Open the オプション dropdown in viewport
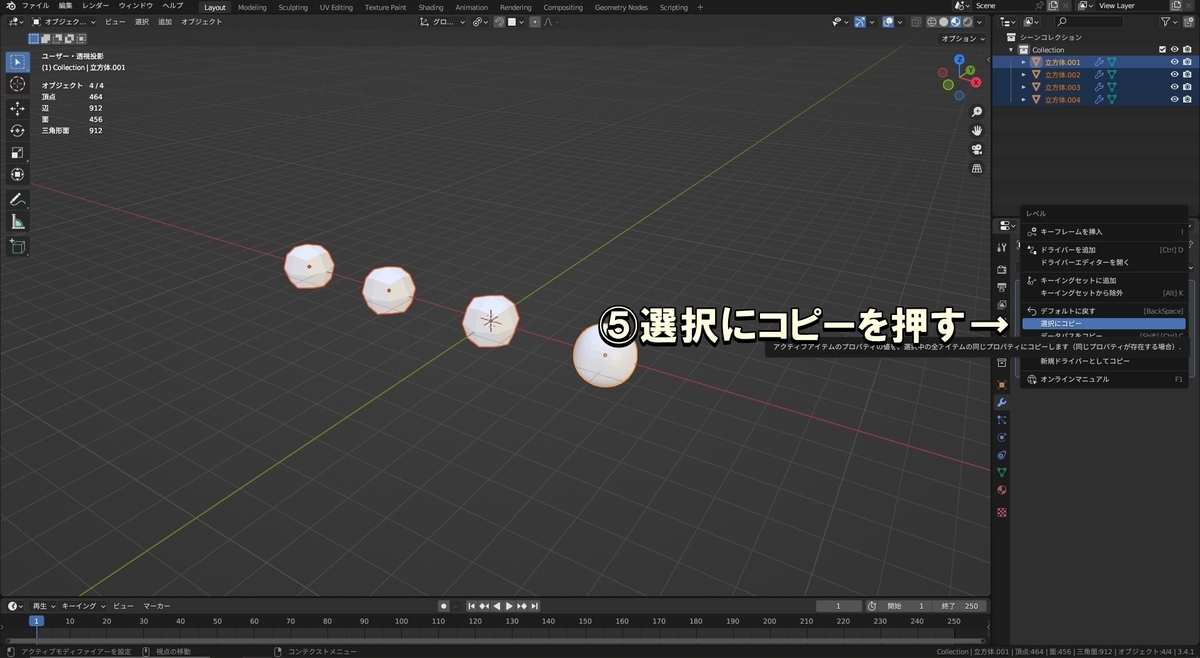The width and height of the screenshot is (1200, 658). [x=964, y=38]
